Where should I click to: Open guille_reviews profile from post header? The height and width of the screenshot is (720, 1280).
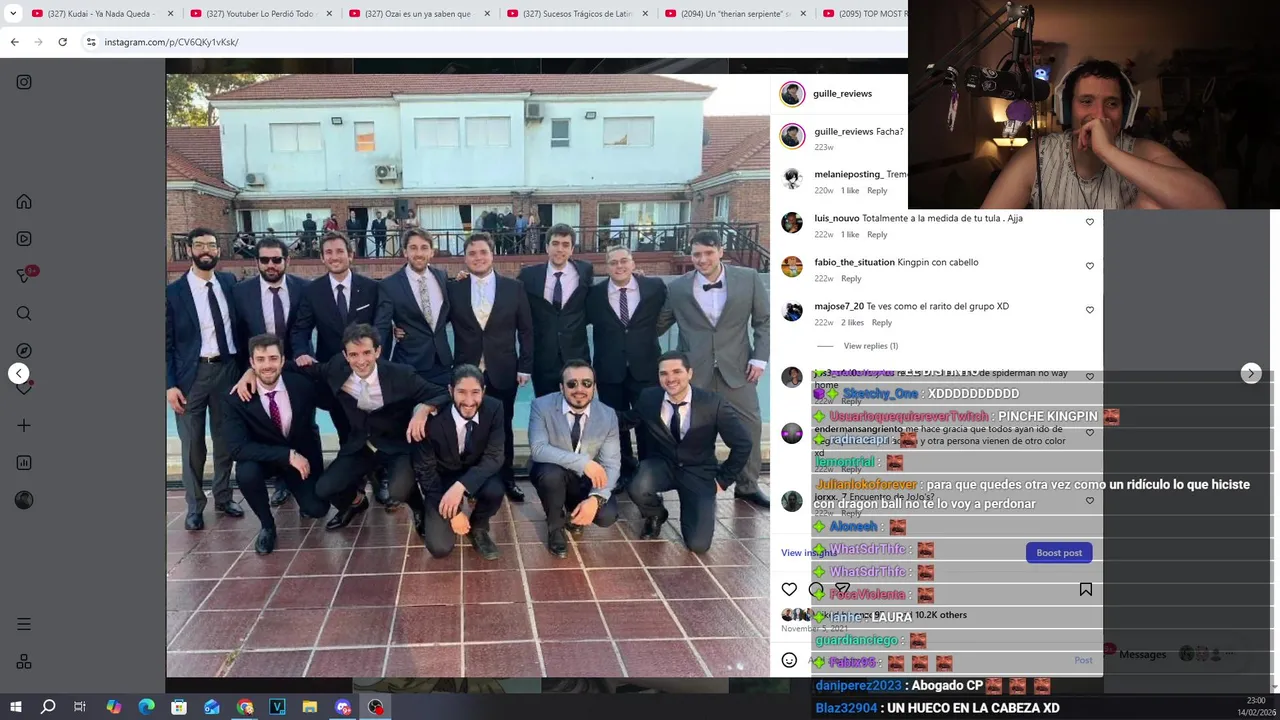point(842,93)
